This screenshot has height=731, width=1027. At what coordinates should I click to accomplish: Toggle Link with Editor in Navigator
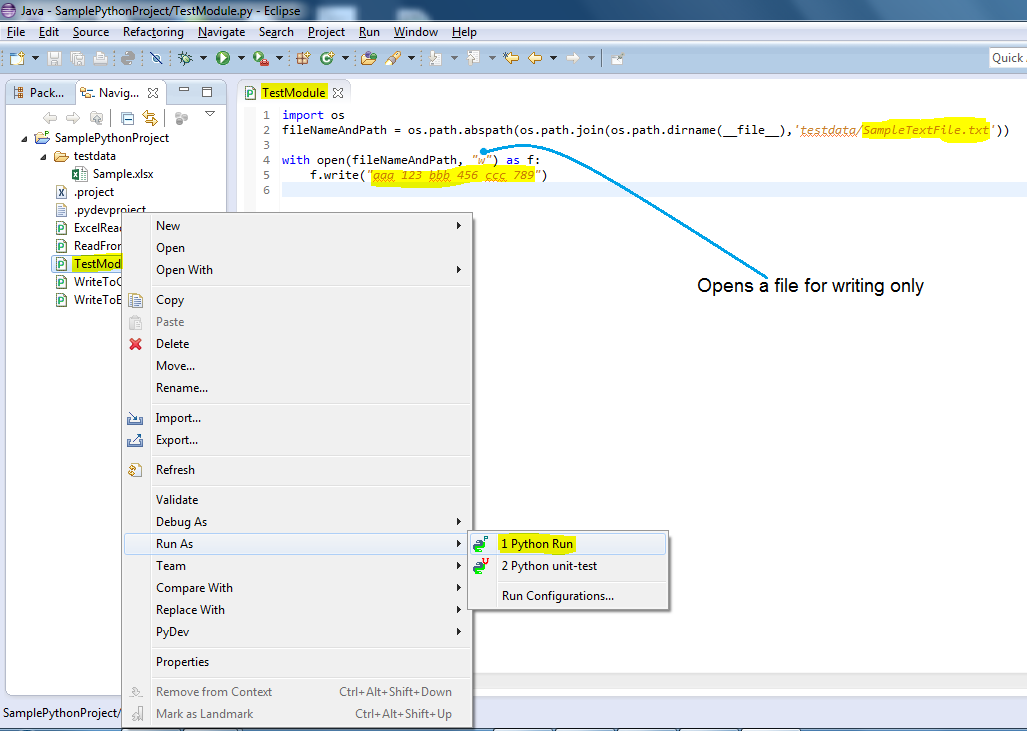click(150, 118)
